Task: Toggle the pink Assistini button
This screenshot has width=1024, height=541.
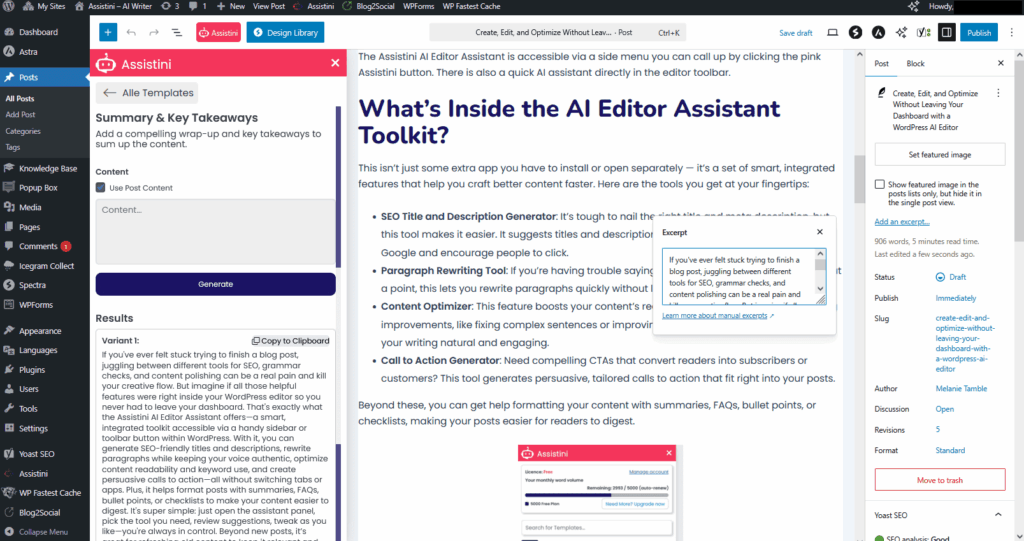Action: 218,32
